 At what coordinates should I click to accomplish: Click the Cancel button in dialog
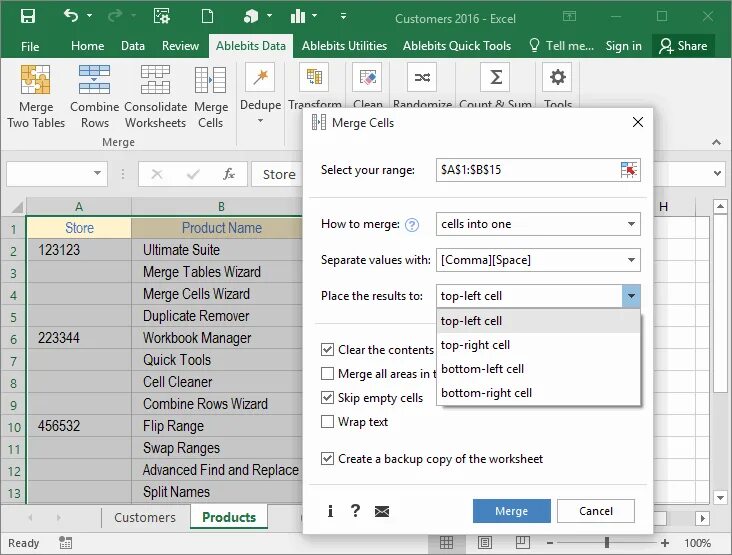click(x=596, y=511)
